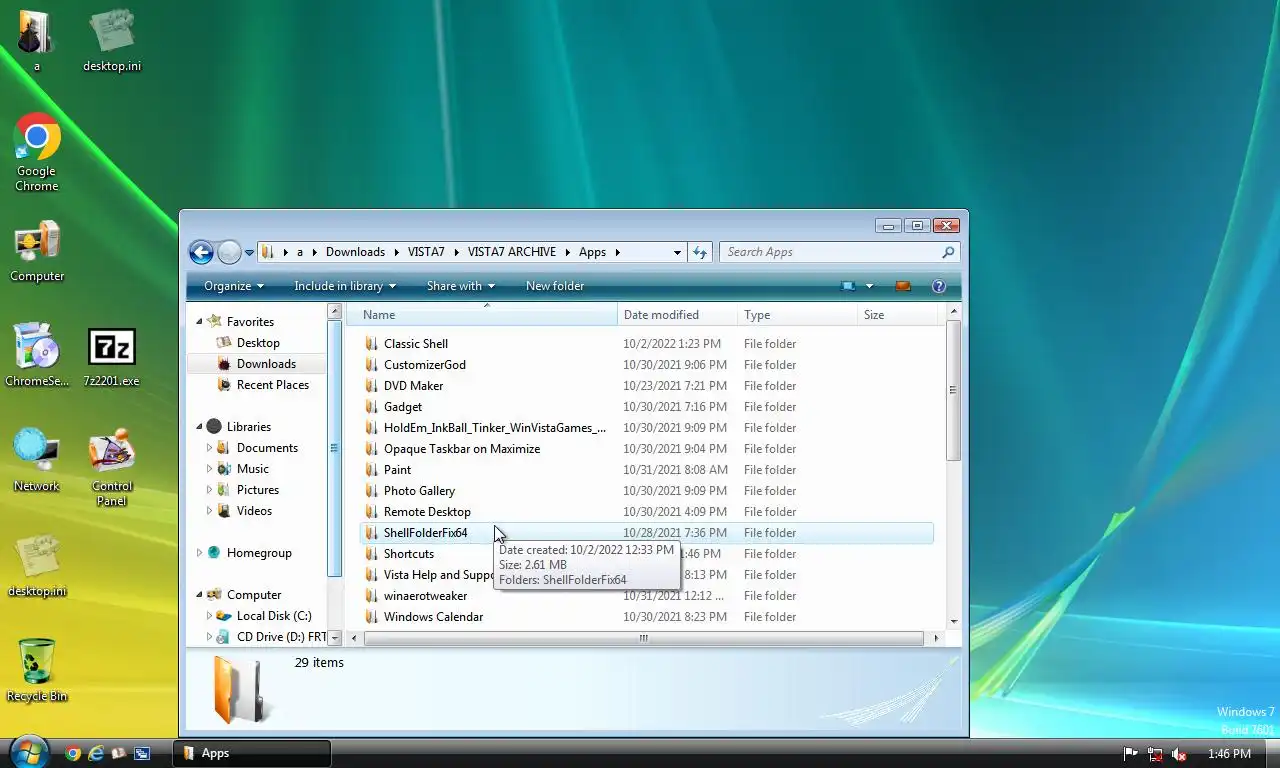
Task: Change view using the views icon
Action: (849, 286)
